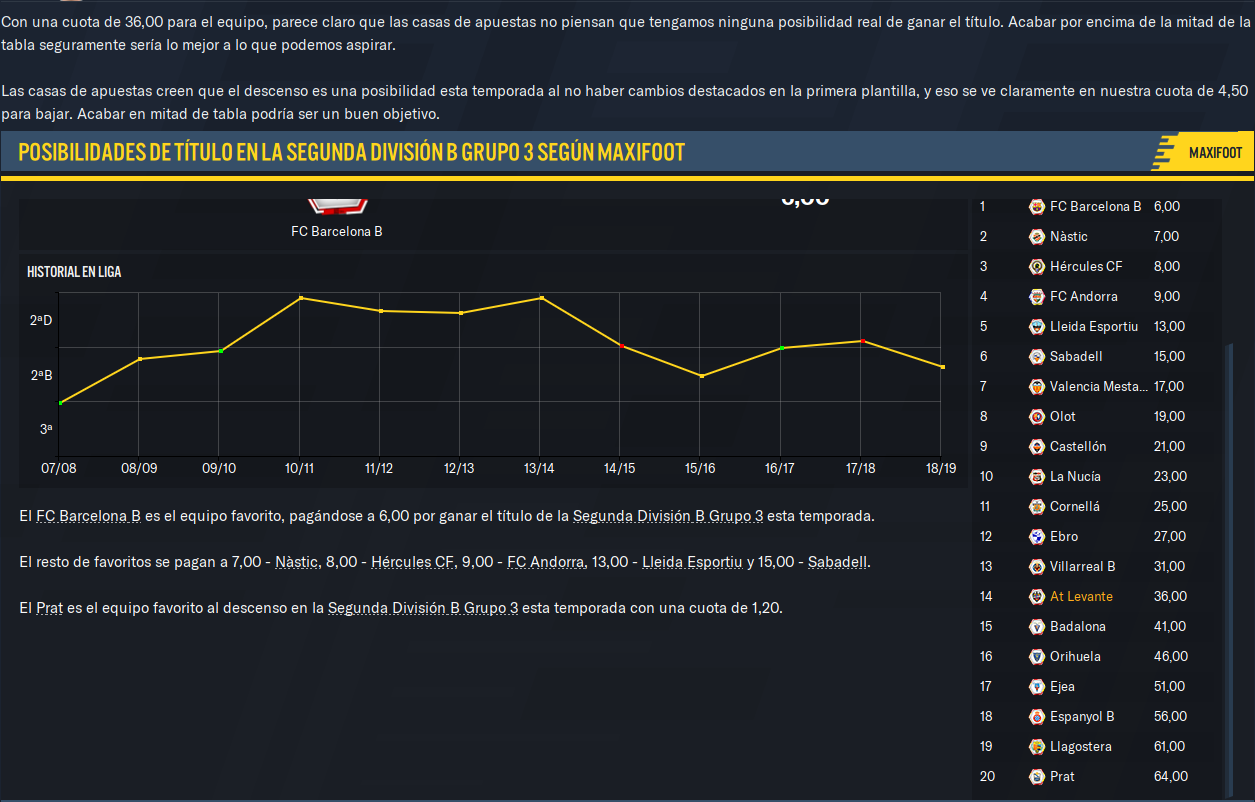Screen dimensions: 1255x802
Task: Select the highlighted At Levante team name
Action: [x=1081, y=597]
